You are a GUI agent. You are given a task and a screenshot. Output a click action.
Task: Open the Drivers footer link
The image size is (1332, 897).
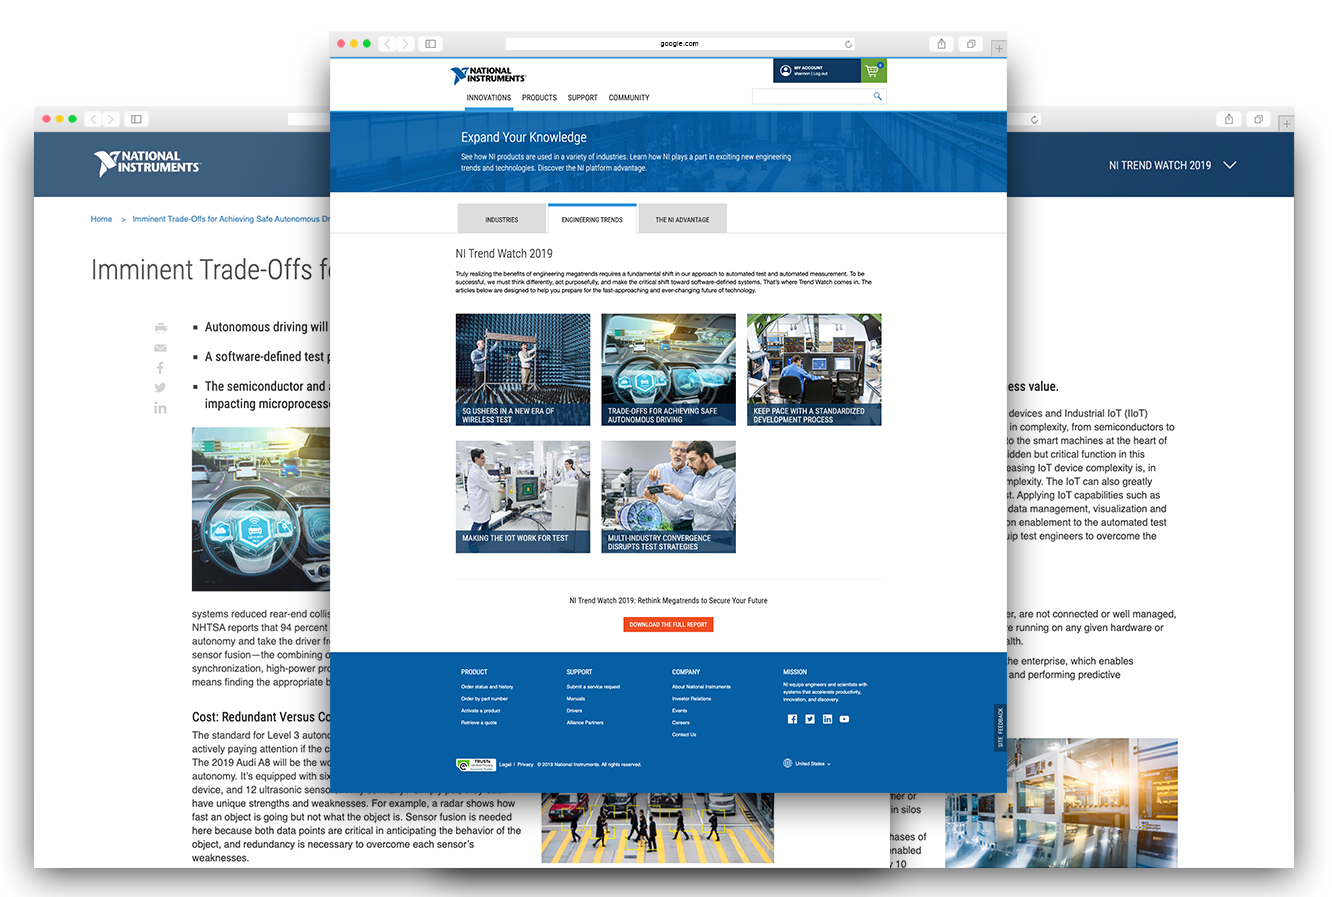click(x=574, y=711)
